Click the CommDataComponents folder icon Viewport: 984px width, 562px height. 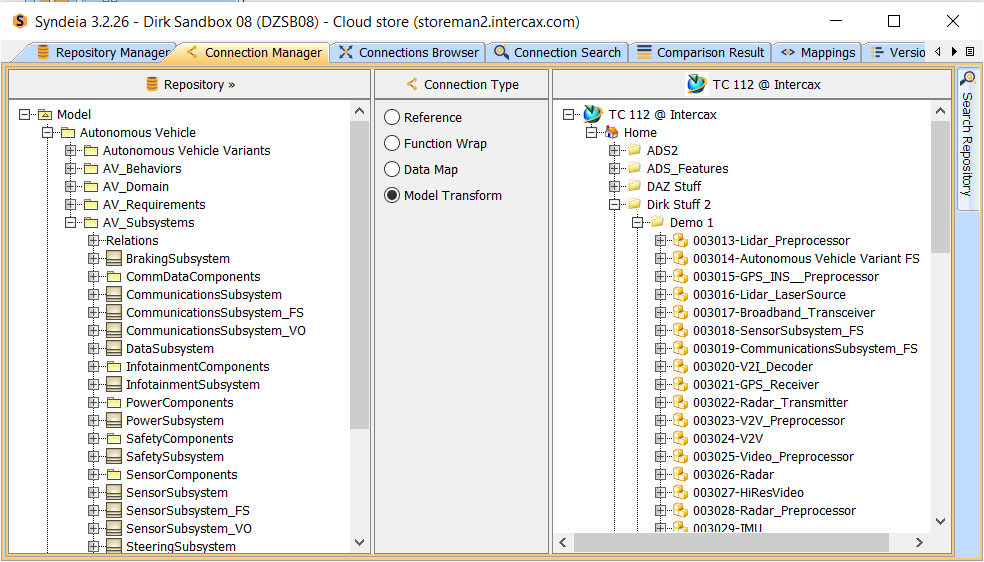(114, 277)
